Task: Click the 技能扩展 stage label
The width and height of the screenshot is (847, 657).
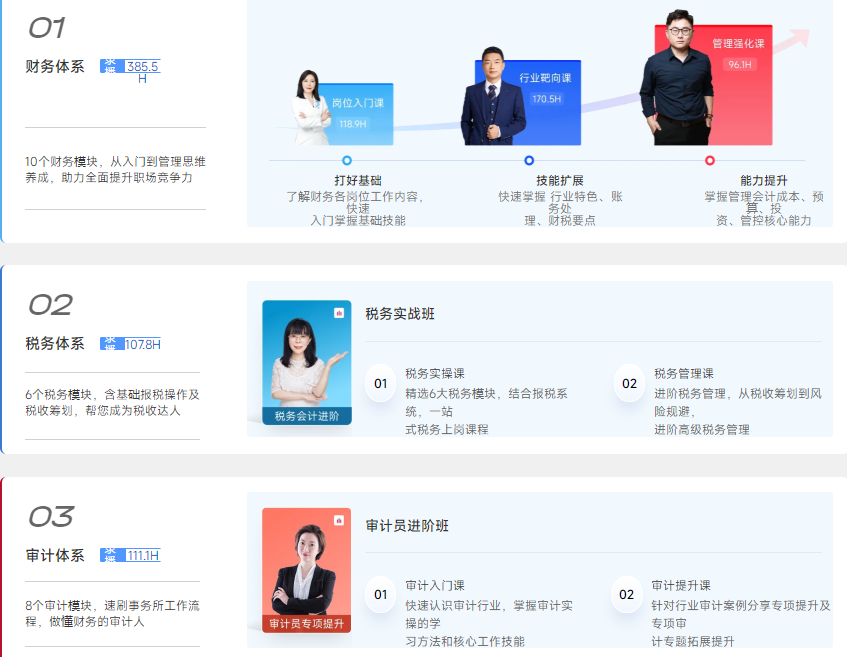Action: (x=560, y=180)
